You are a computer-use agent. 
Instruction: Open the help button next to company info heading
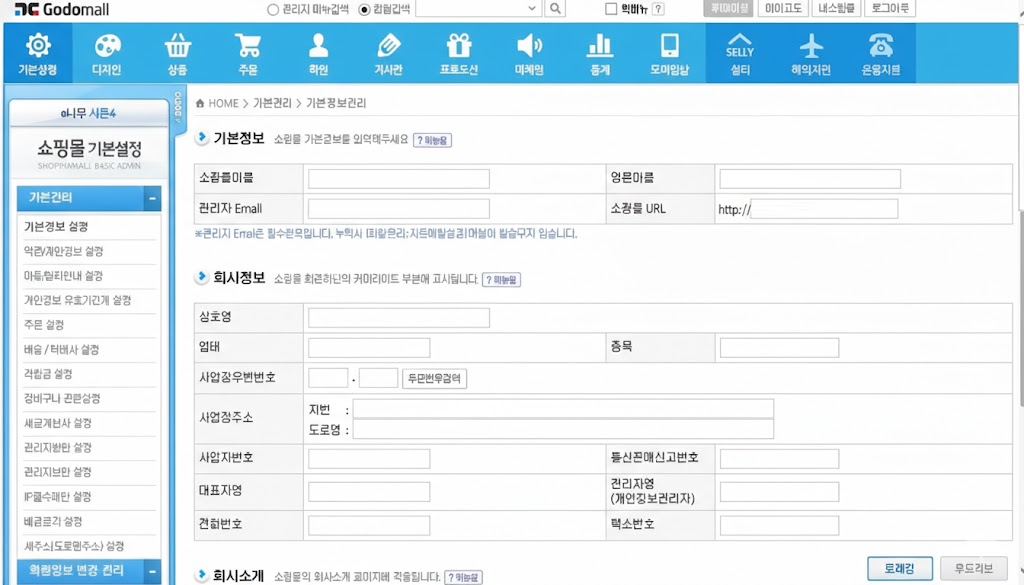click(501, 280)
